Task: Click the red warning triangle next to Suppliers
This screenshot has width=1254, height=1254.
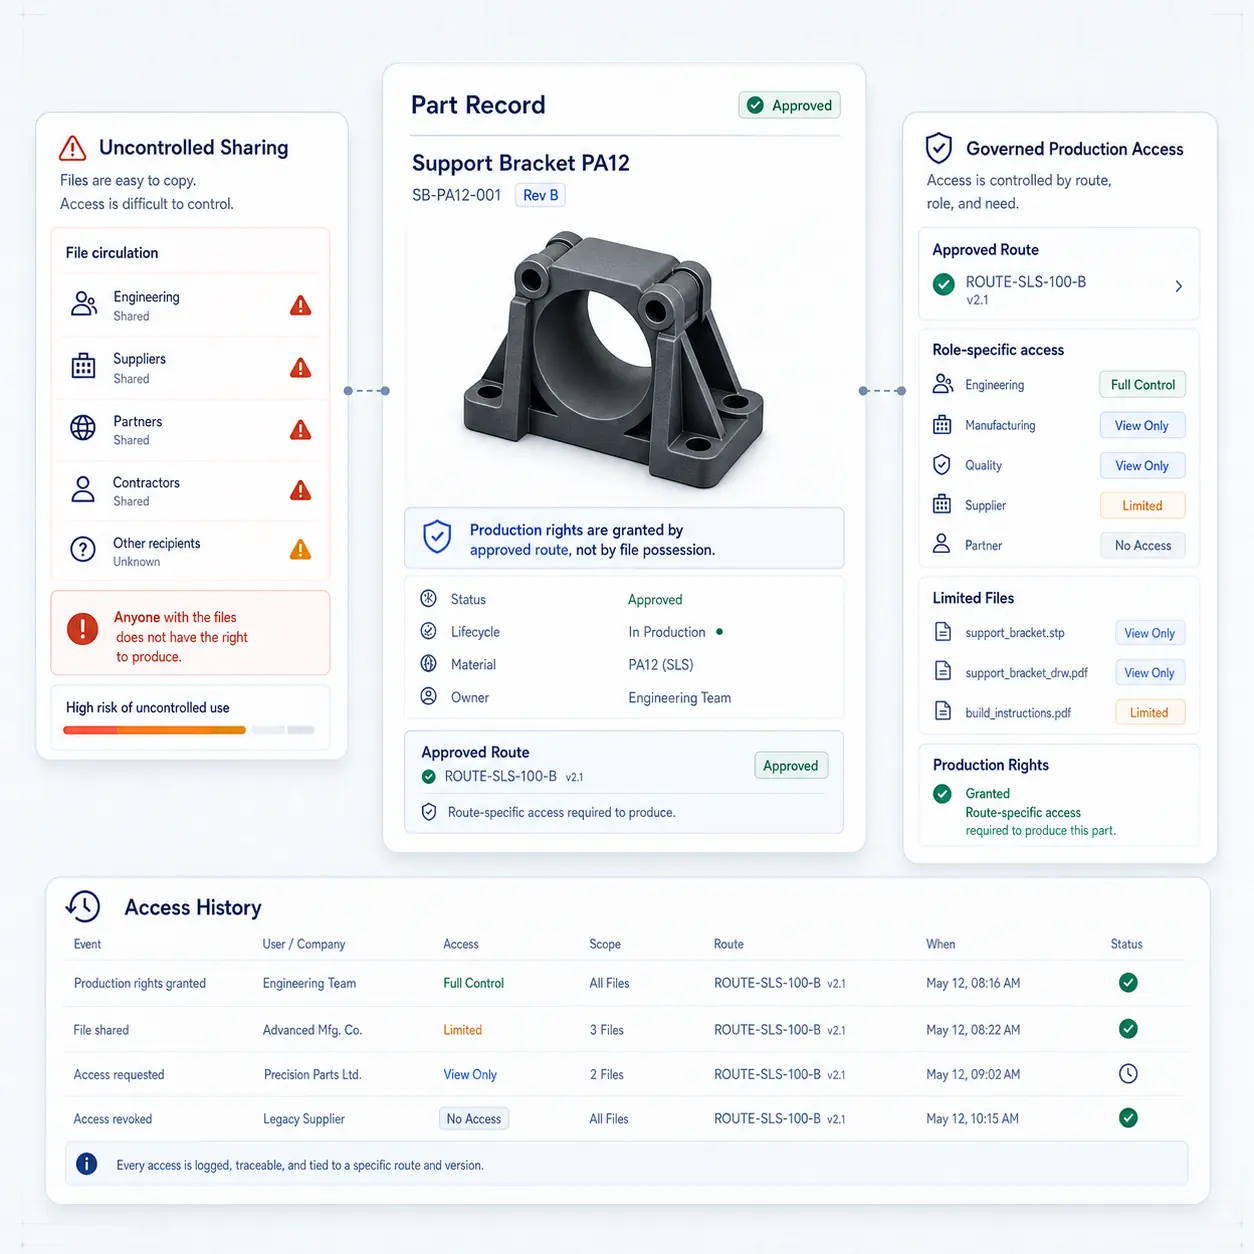Action: point(300,368)
